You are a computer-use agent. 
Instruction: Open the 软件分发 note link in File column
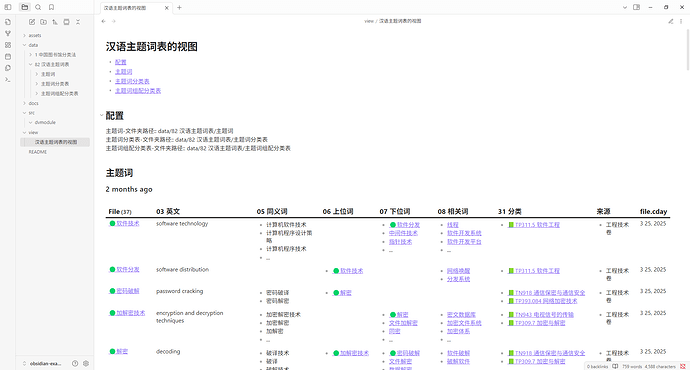coord(128,269)
